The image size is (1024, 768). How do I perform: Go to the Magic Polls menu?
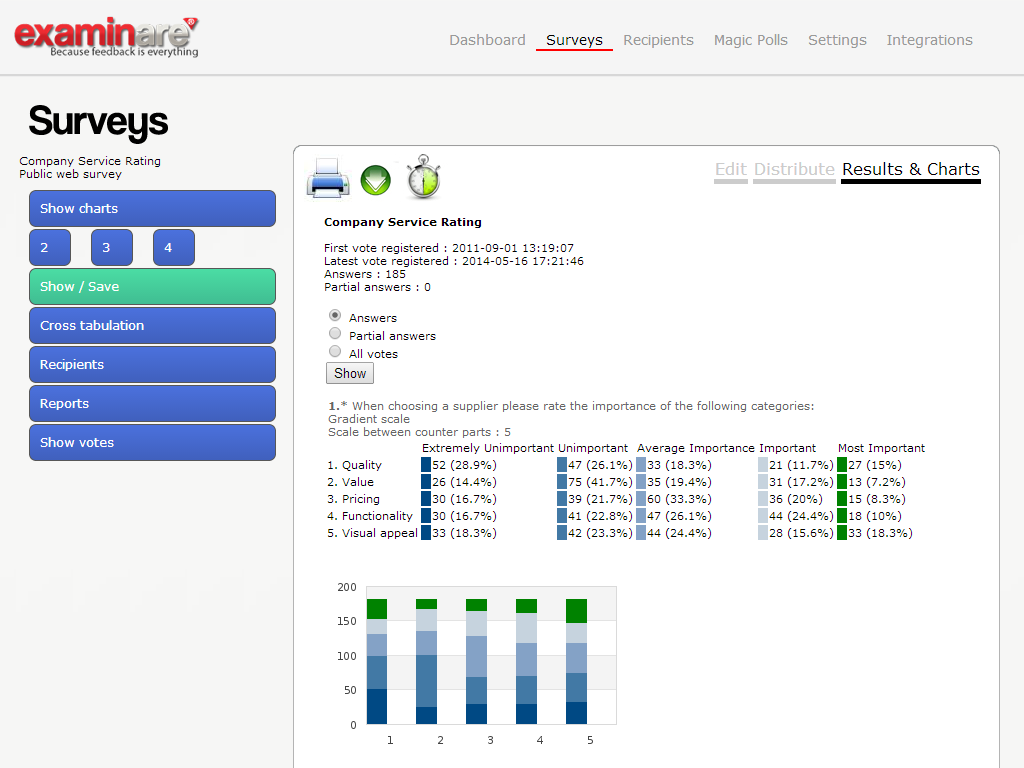click(750, 40)
